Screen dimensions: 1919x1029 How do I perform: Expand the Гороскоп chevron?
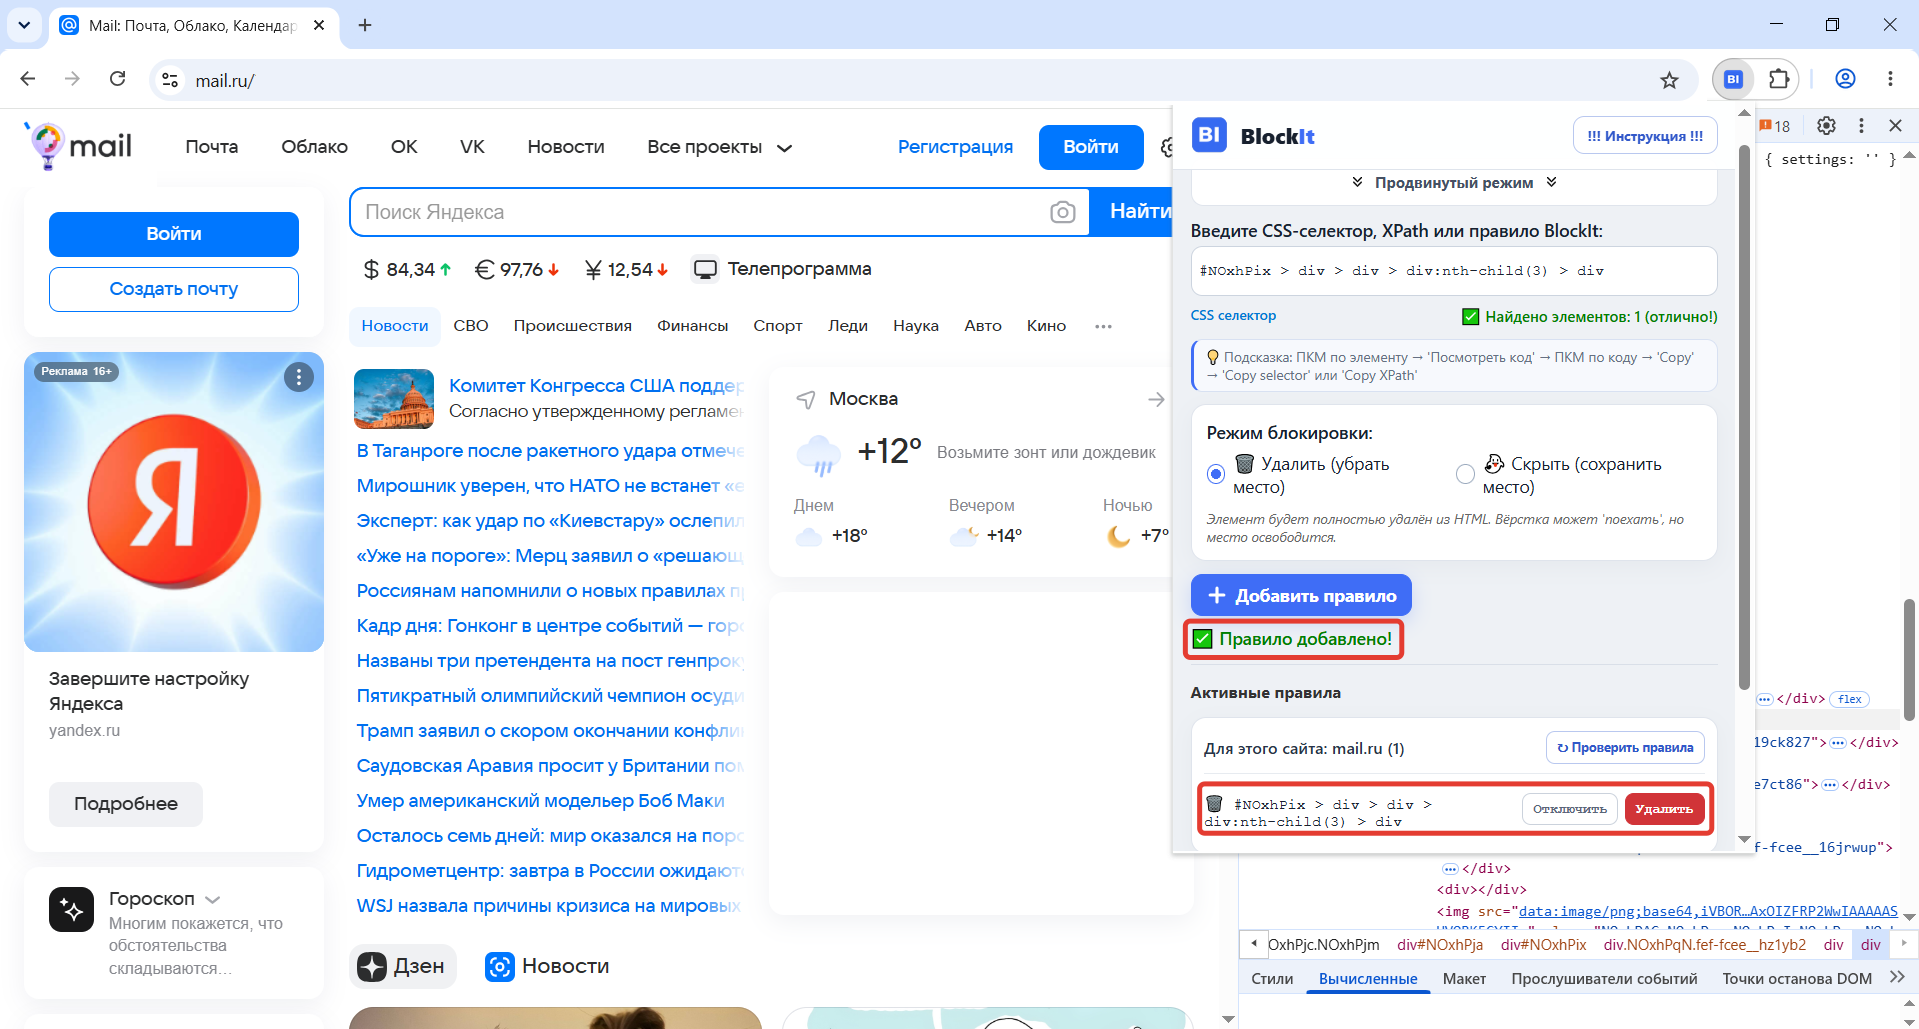[213, 900]
